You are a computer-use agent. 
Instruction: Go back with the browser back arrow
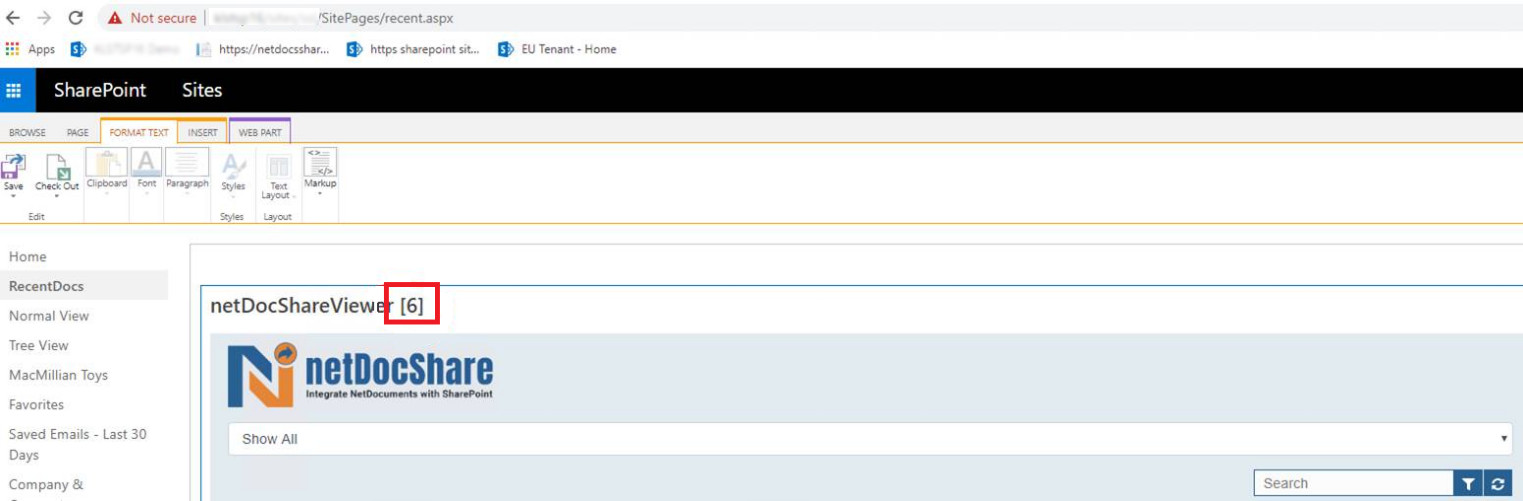coord(13,18)
